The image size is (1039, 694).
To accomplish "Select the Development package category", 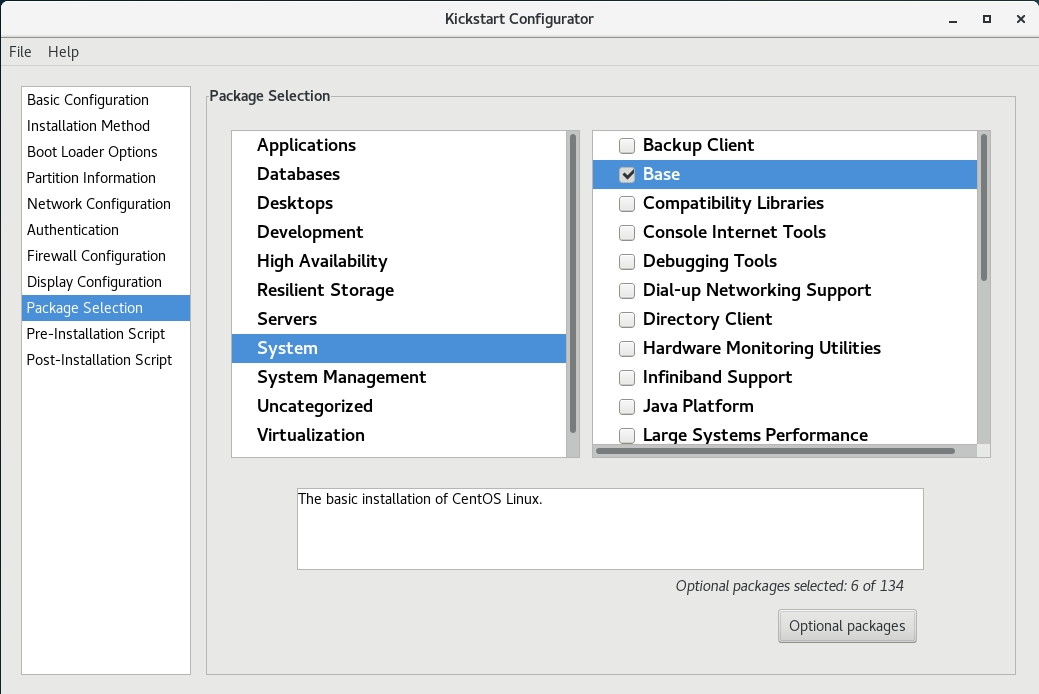I will (x=310, y=232).
